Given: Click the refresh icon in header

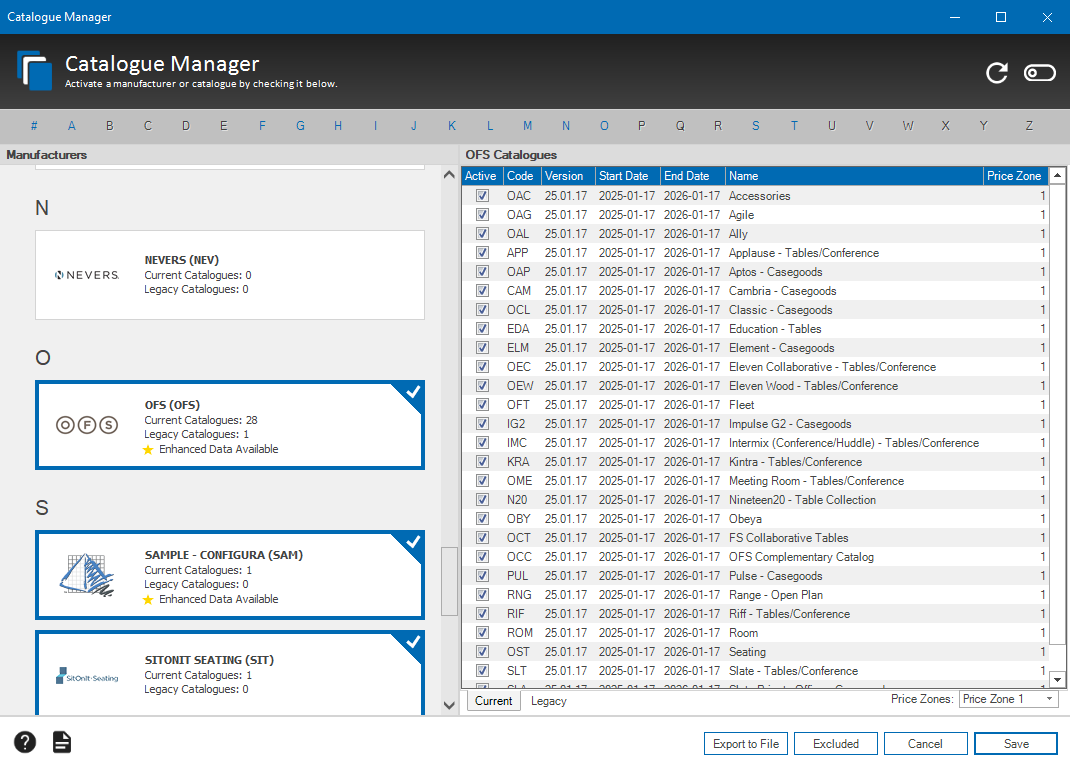Looking at the screenshot, I should point(996,72).
